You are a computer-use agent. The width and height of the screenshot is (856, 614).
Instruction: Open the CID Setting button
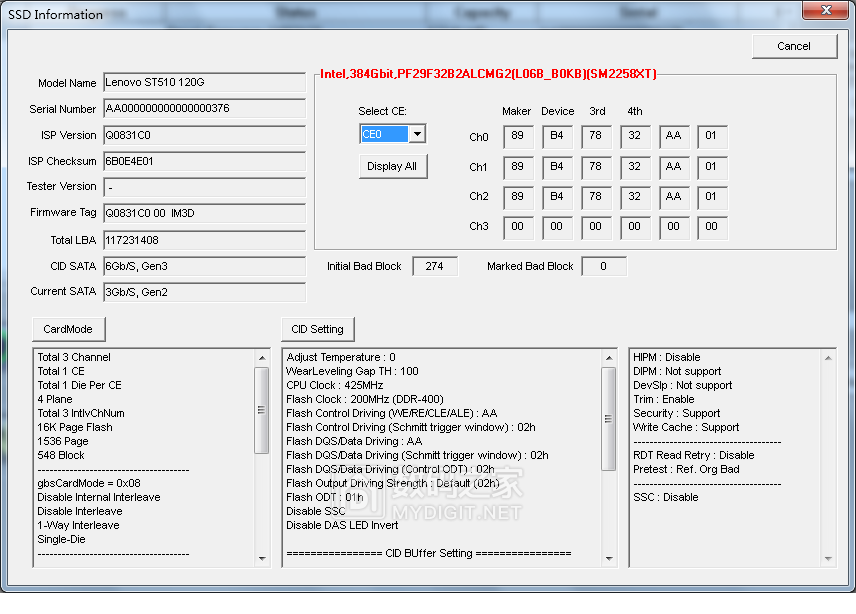coord(317,329)
